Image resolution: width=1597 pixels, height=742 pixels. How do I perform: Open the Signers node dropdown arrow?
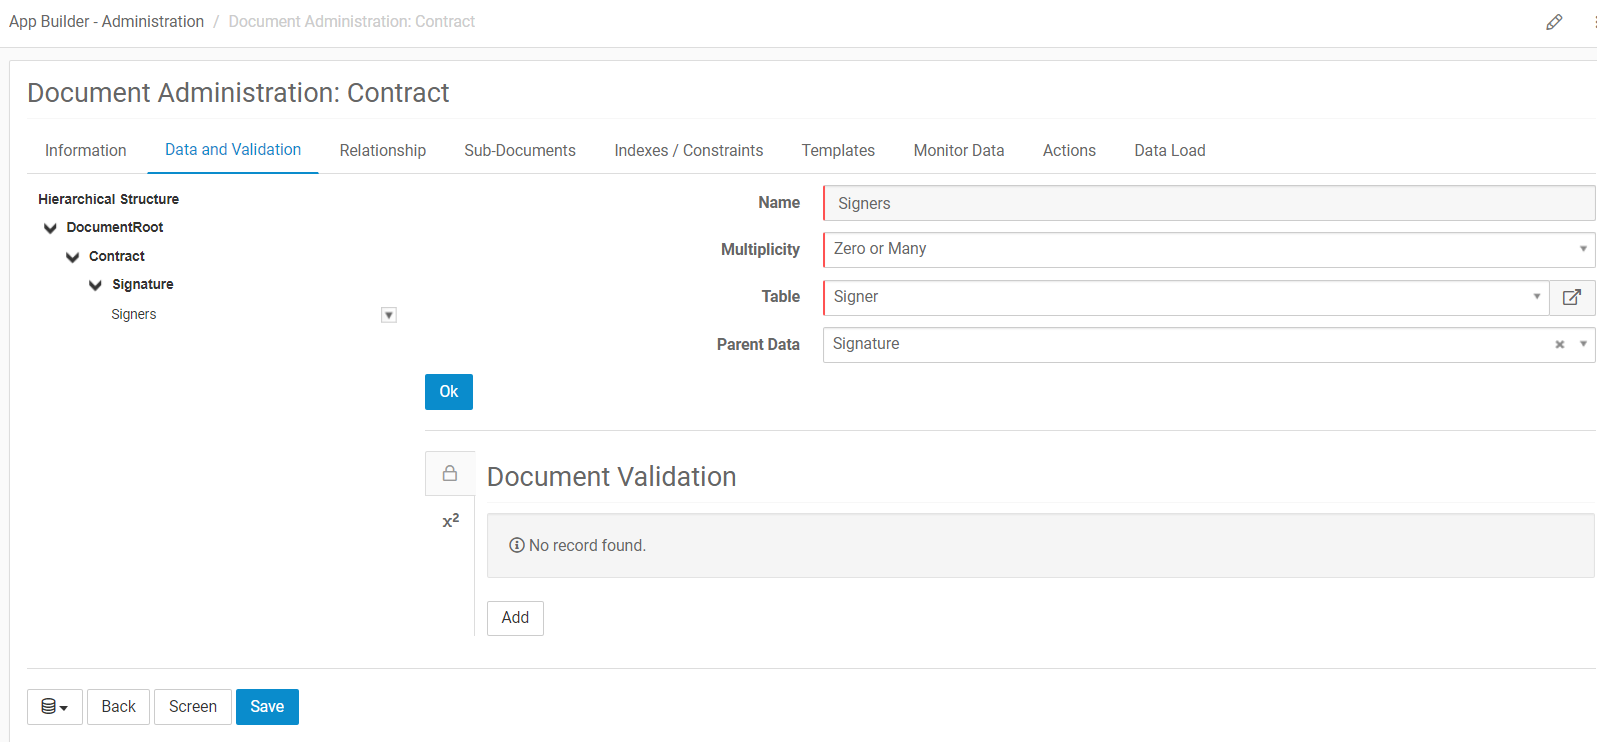[x=389, y=315]
